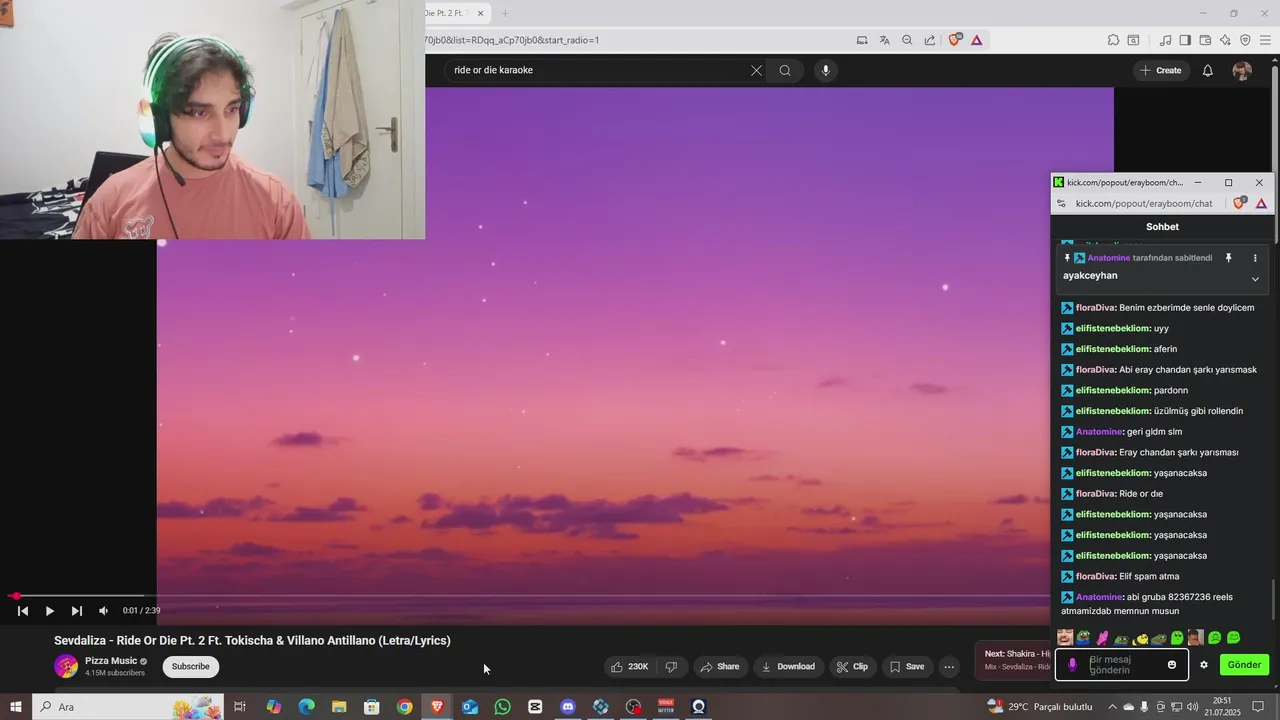Click username Anatomine on 'geri gldm slm'
The image size is (1280, 720).
click(1099, 432)
